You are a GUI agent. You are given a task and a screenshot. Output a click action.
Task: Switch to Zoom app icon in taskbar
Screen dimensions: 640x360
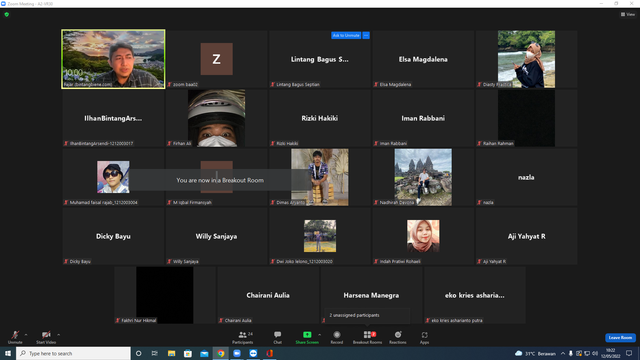pos(237,353)
